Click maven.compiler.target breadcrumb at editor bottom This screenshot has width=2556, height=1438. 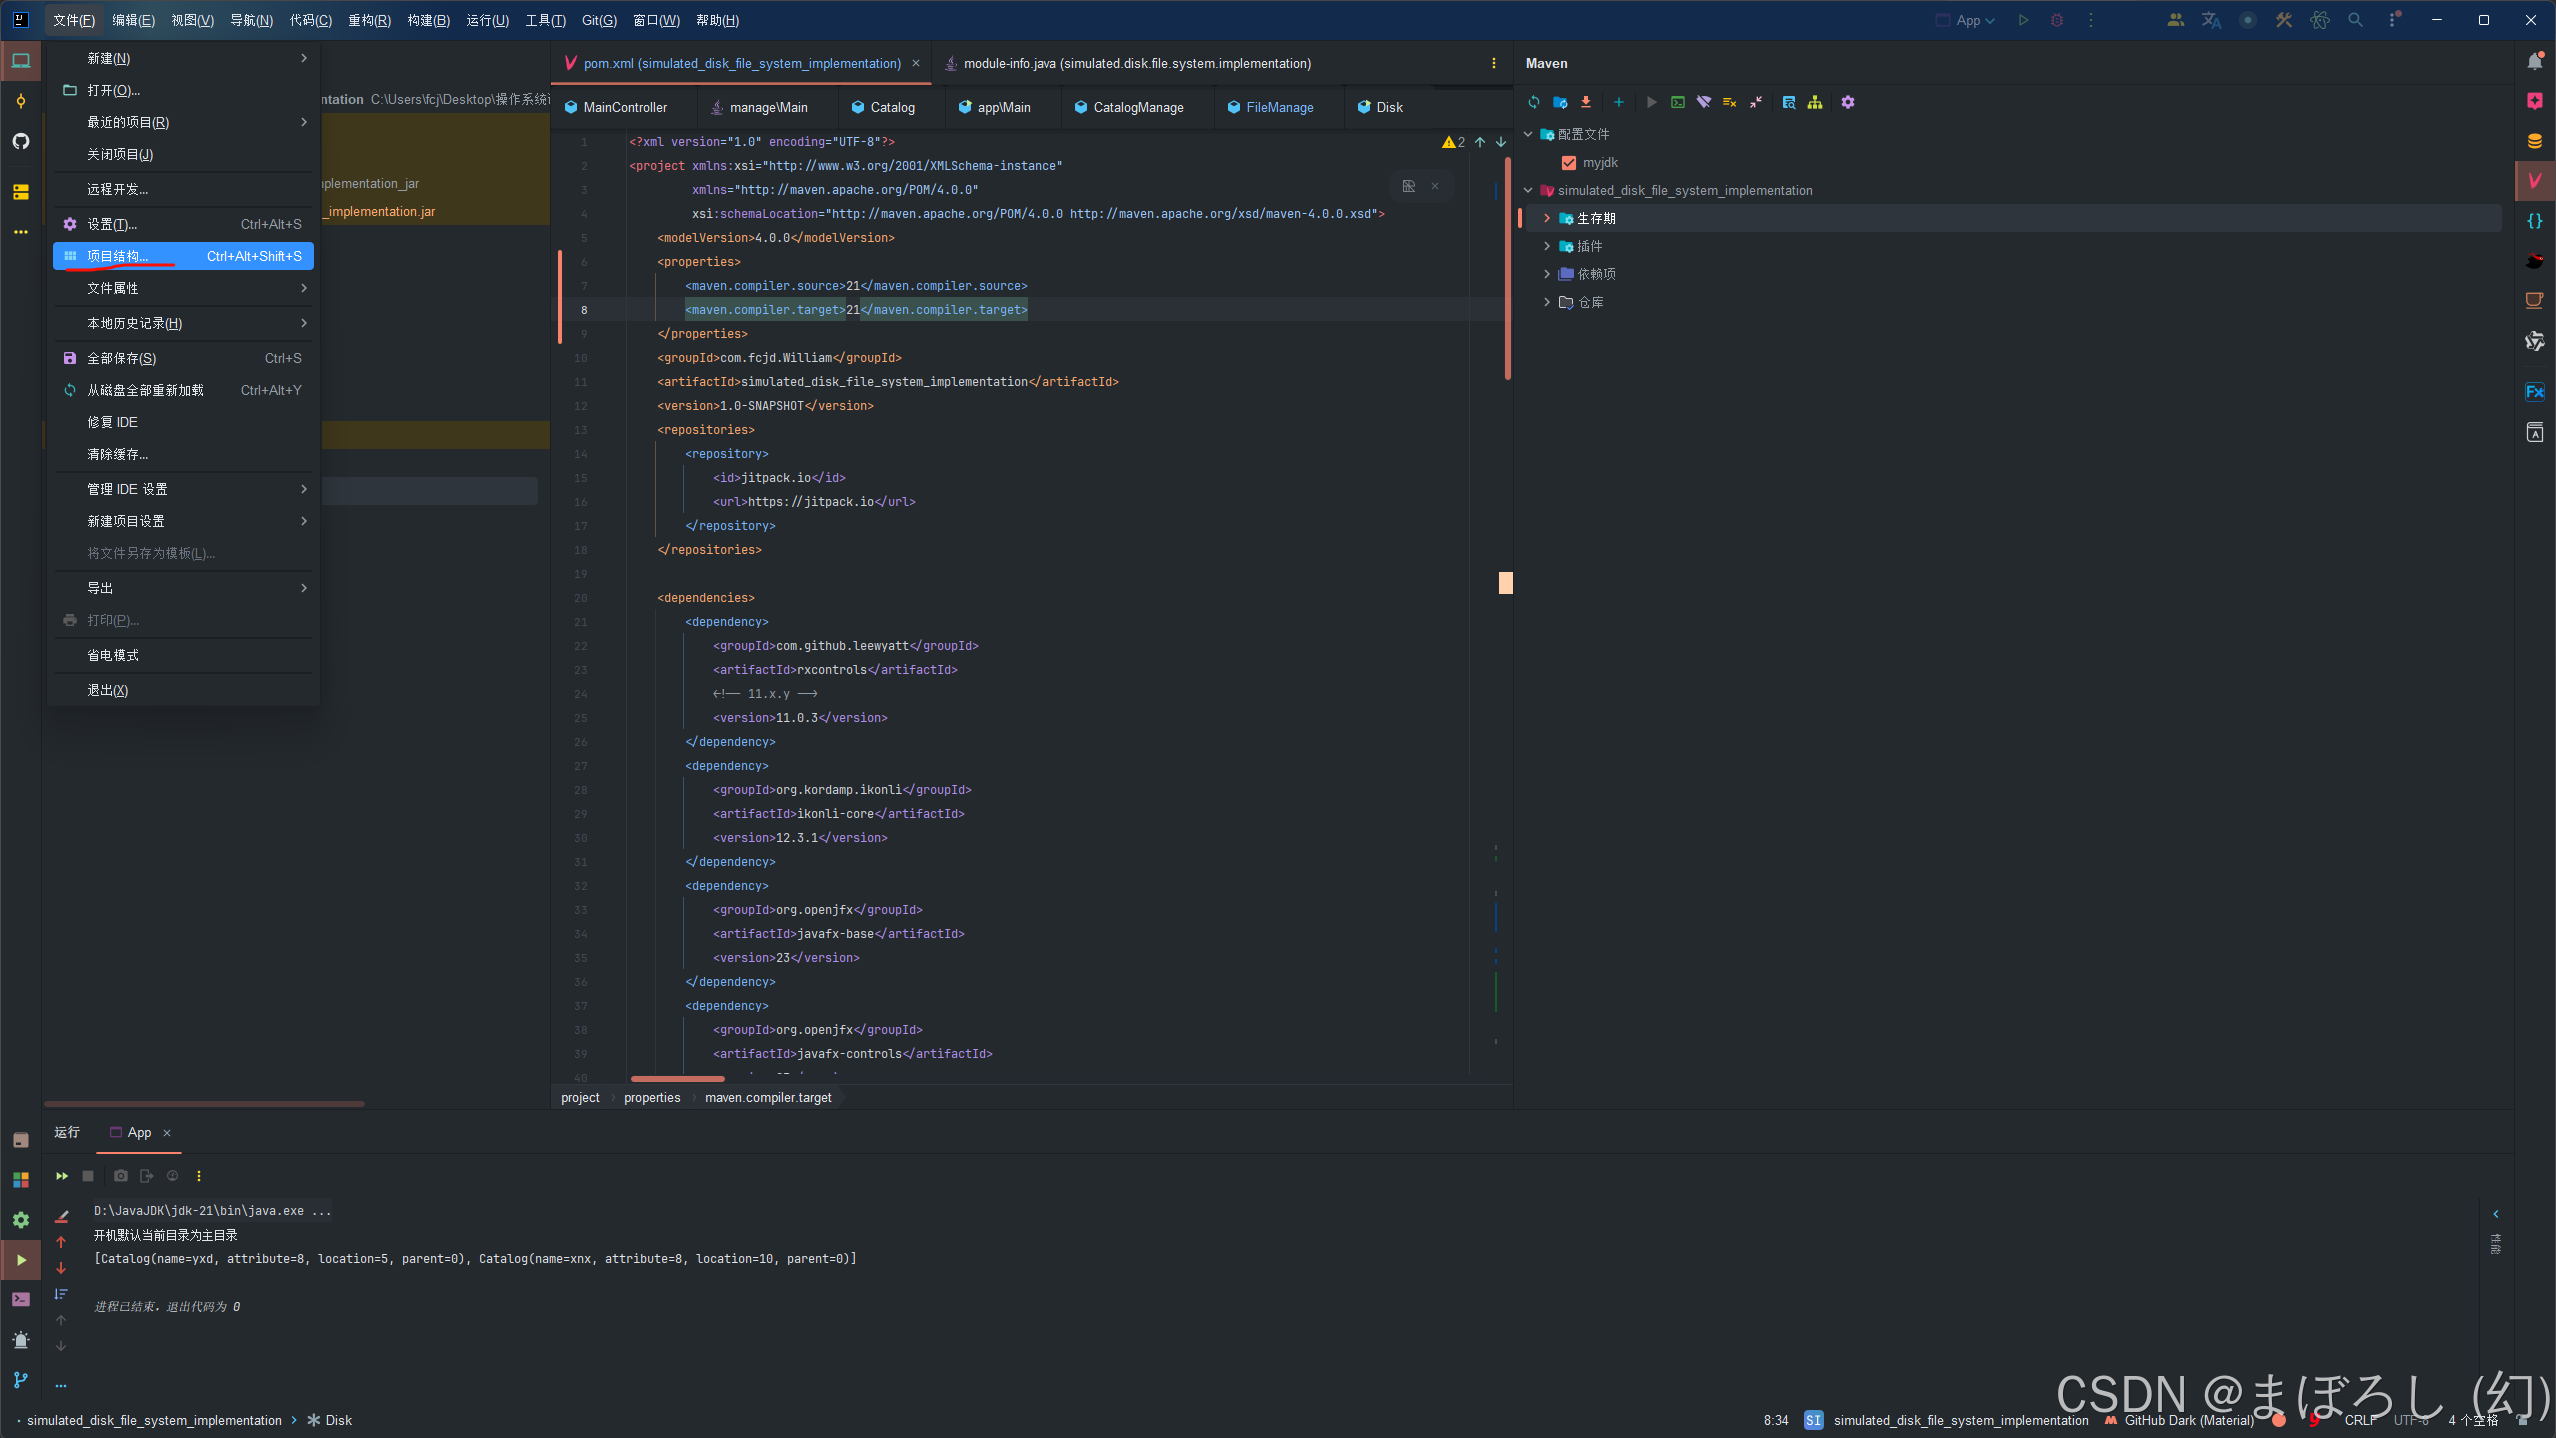click(768, 1098)
